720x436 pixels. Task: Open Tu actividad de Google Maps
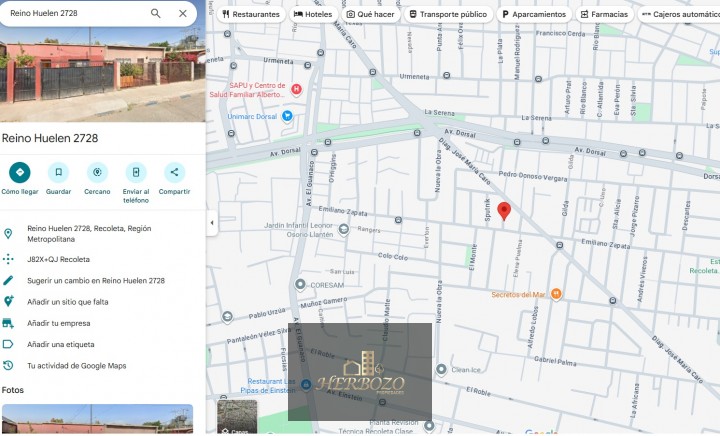coord(77,366)
